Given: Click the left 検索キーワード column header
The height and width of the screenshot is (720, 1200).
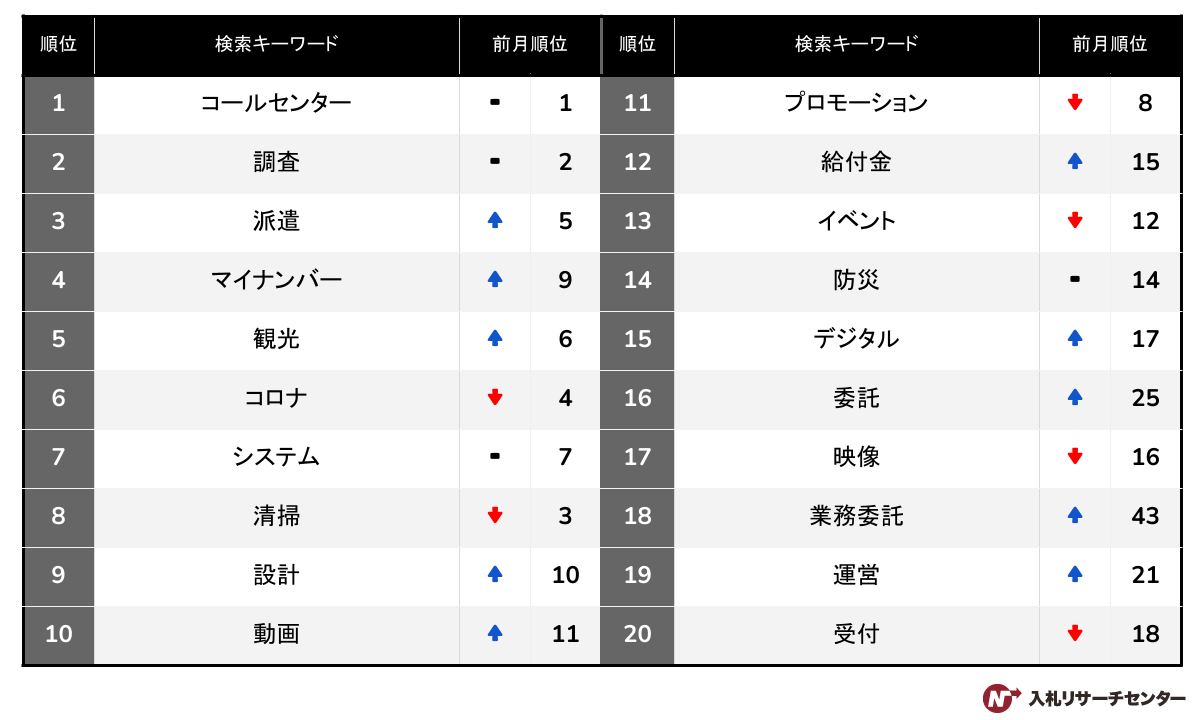Looking at the screenshot, I should point(276,44).
